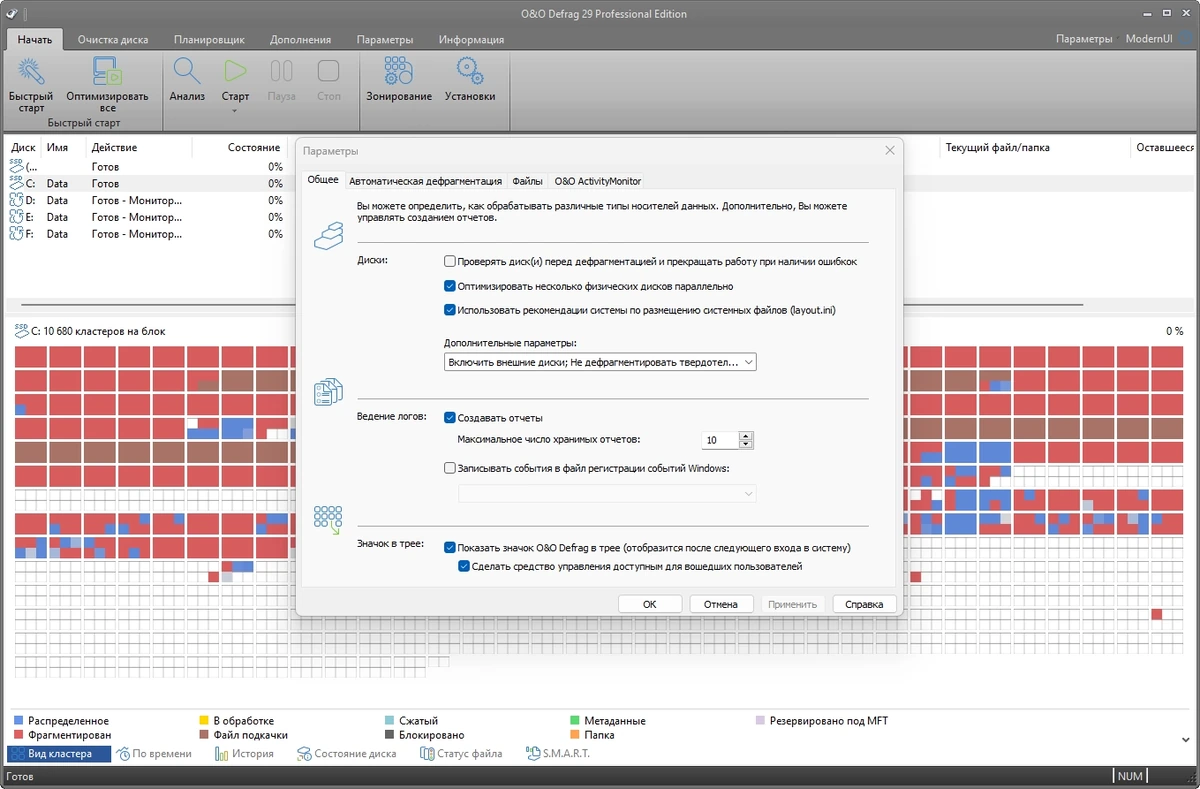
Task: Switch to Автоматическая дефрагментация tab
Action: coord(425,181)
